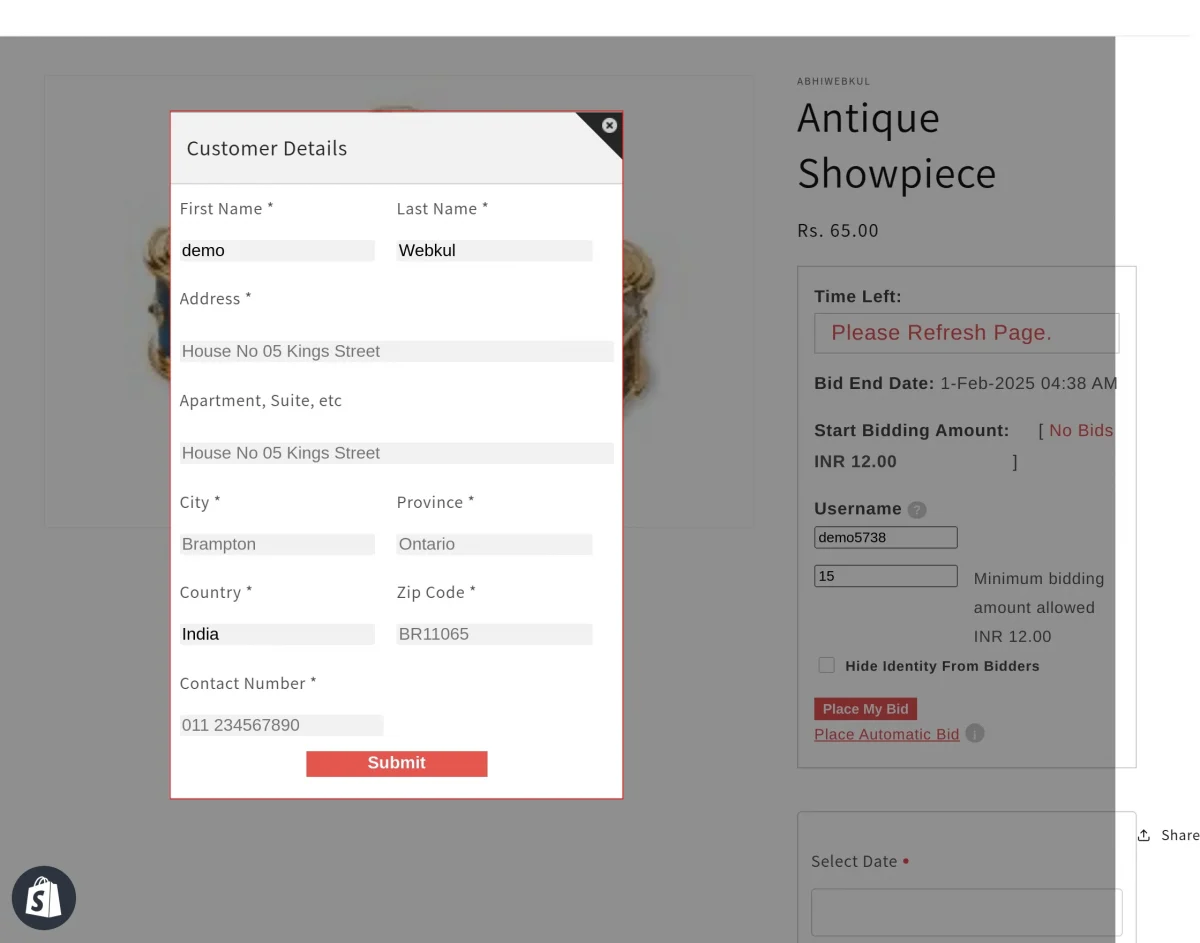Select the username field demo5738

point(885,537)
